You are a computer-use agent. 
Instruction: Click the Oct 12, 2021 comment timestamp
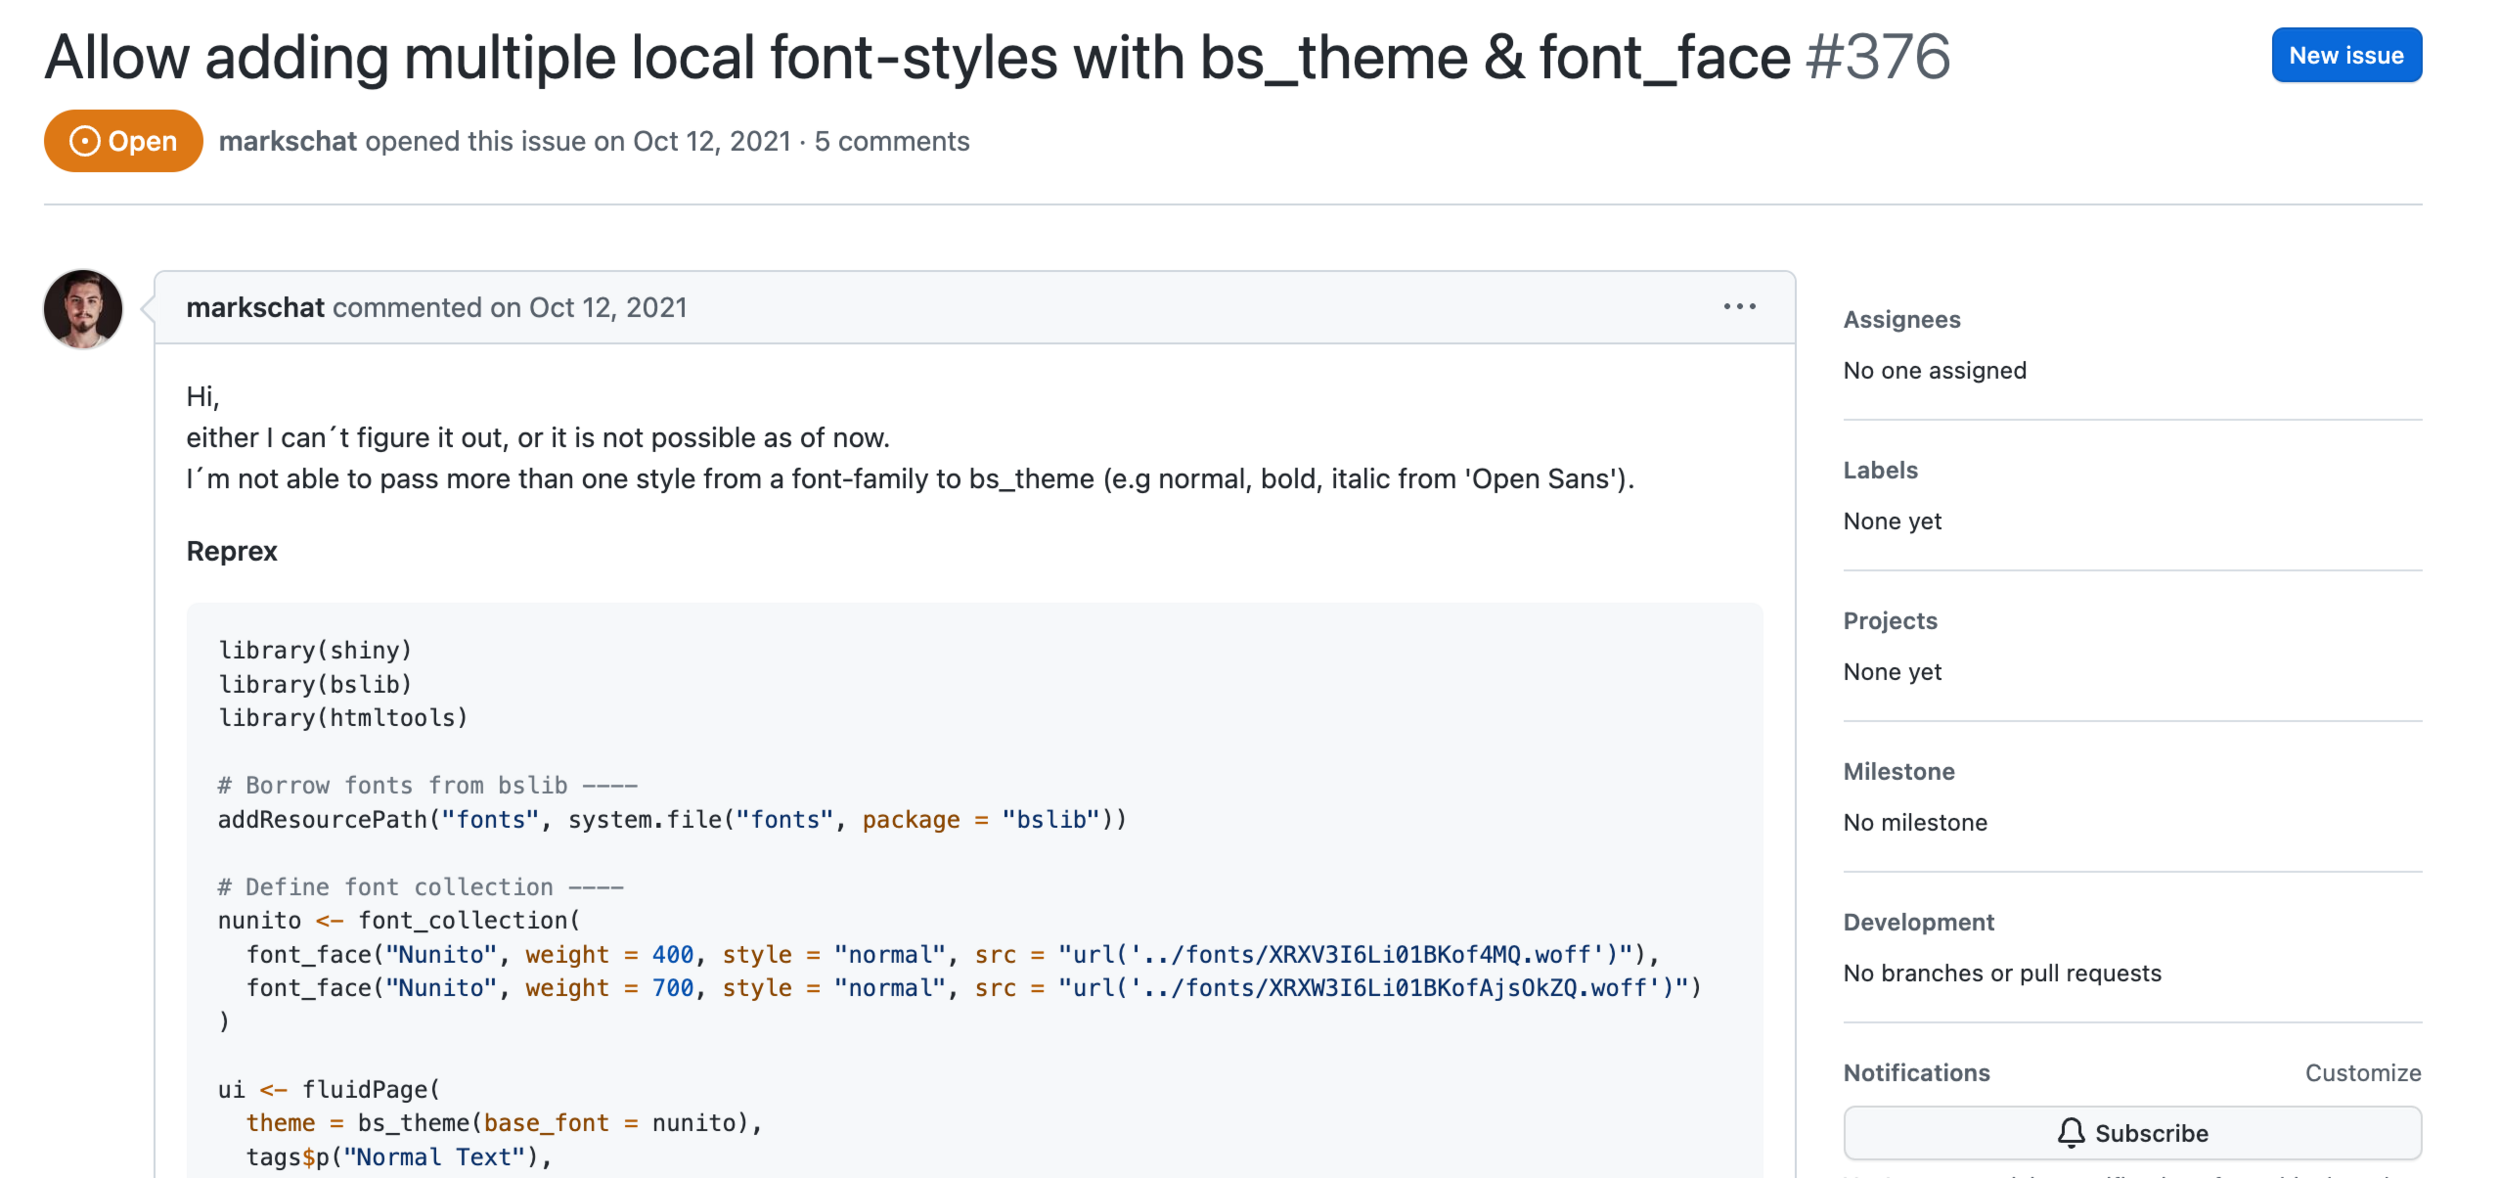pyautogui.click(x=607, y=307)
